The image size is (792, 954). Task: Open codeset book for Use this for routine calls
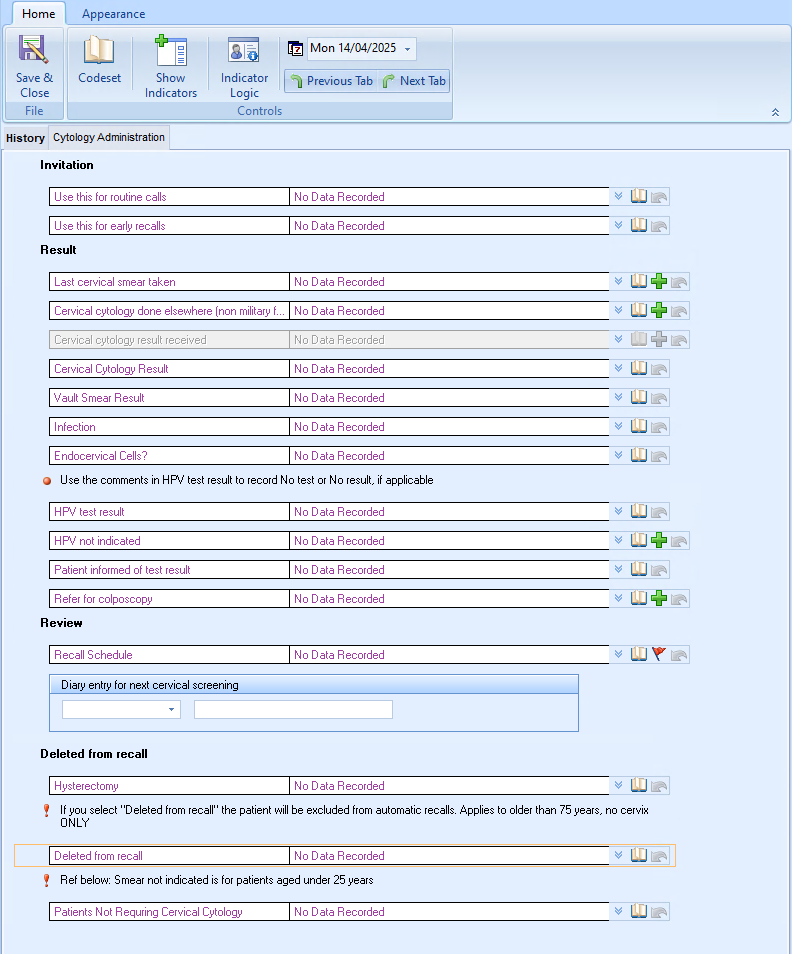[x=639, y=197]
